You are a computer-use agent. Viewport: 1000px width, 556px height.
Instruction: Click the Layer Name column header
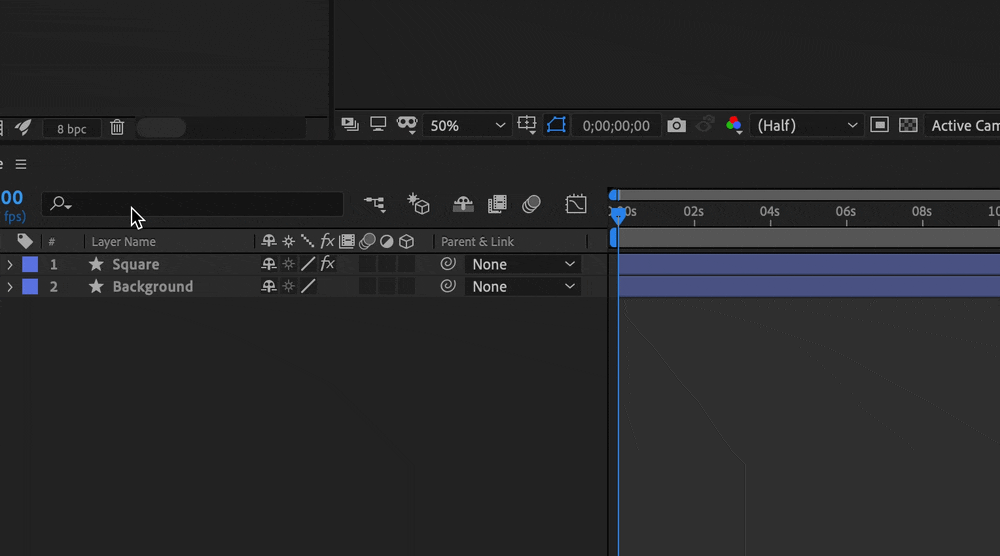pos(123,242)
